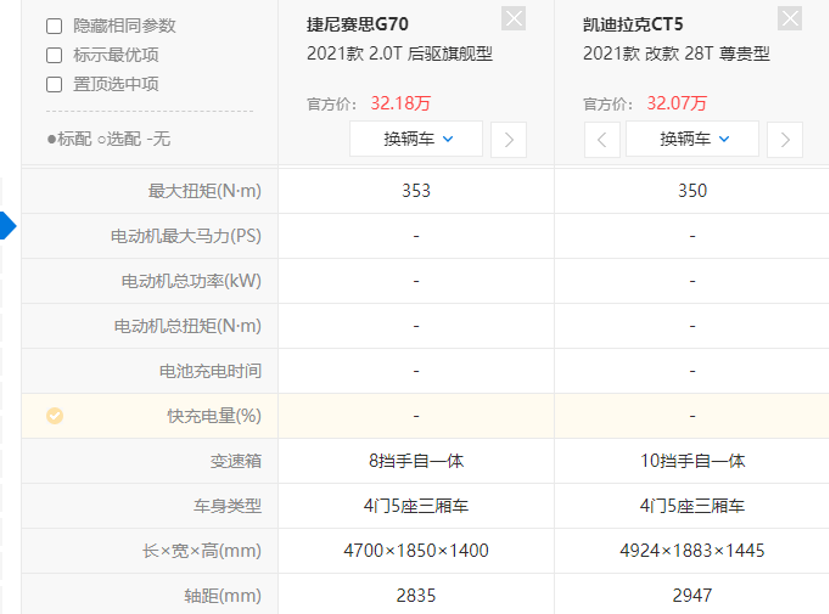Open the 捷尼赛思G70 model title

coord(357,24)
